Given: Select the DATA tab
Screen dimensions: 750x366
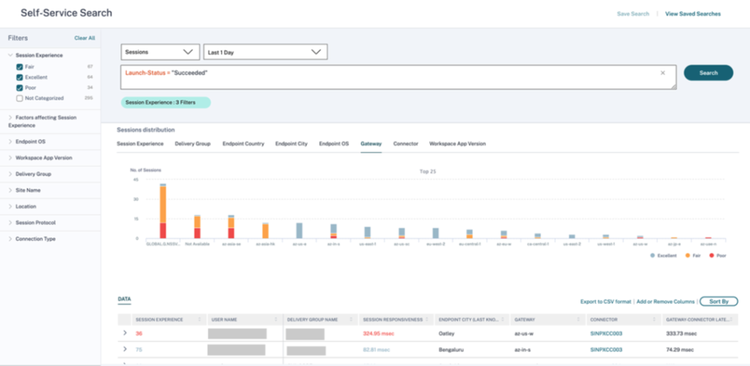Looking at the screenshot, I should (x=124, y=299).
